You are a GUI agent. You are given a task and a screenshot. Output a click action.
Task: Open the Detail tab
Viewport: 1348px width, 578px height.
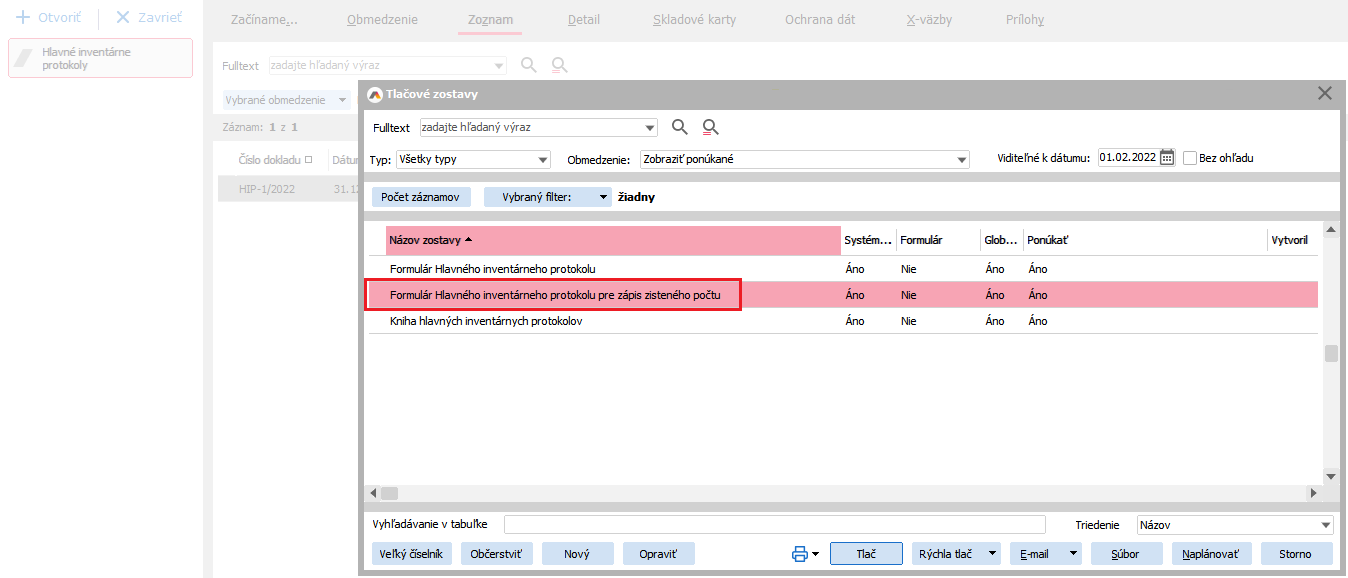[584, 20]
